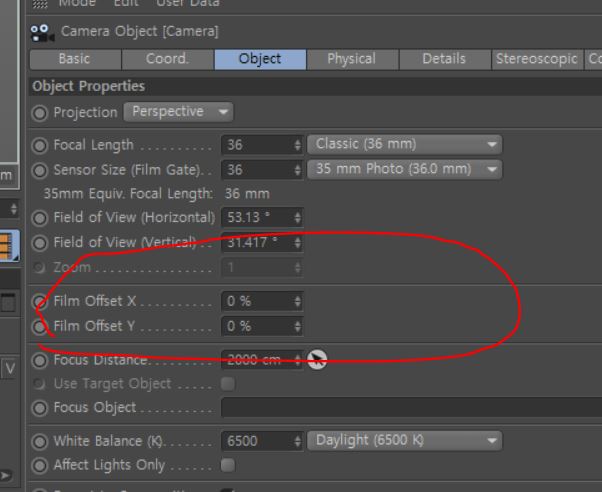
Task: Enable the Affect Lights Only checkbox
Action: coord(228,465)
